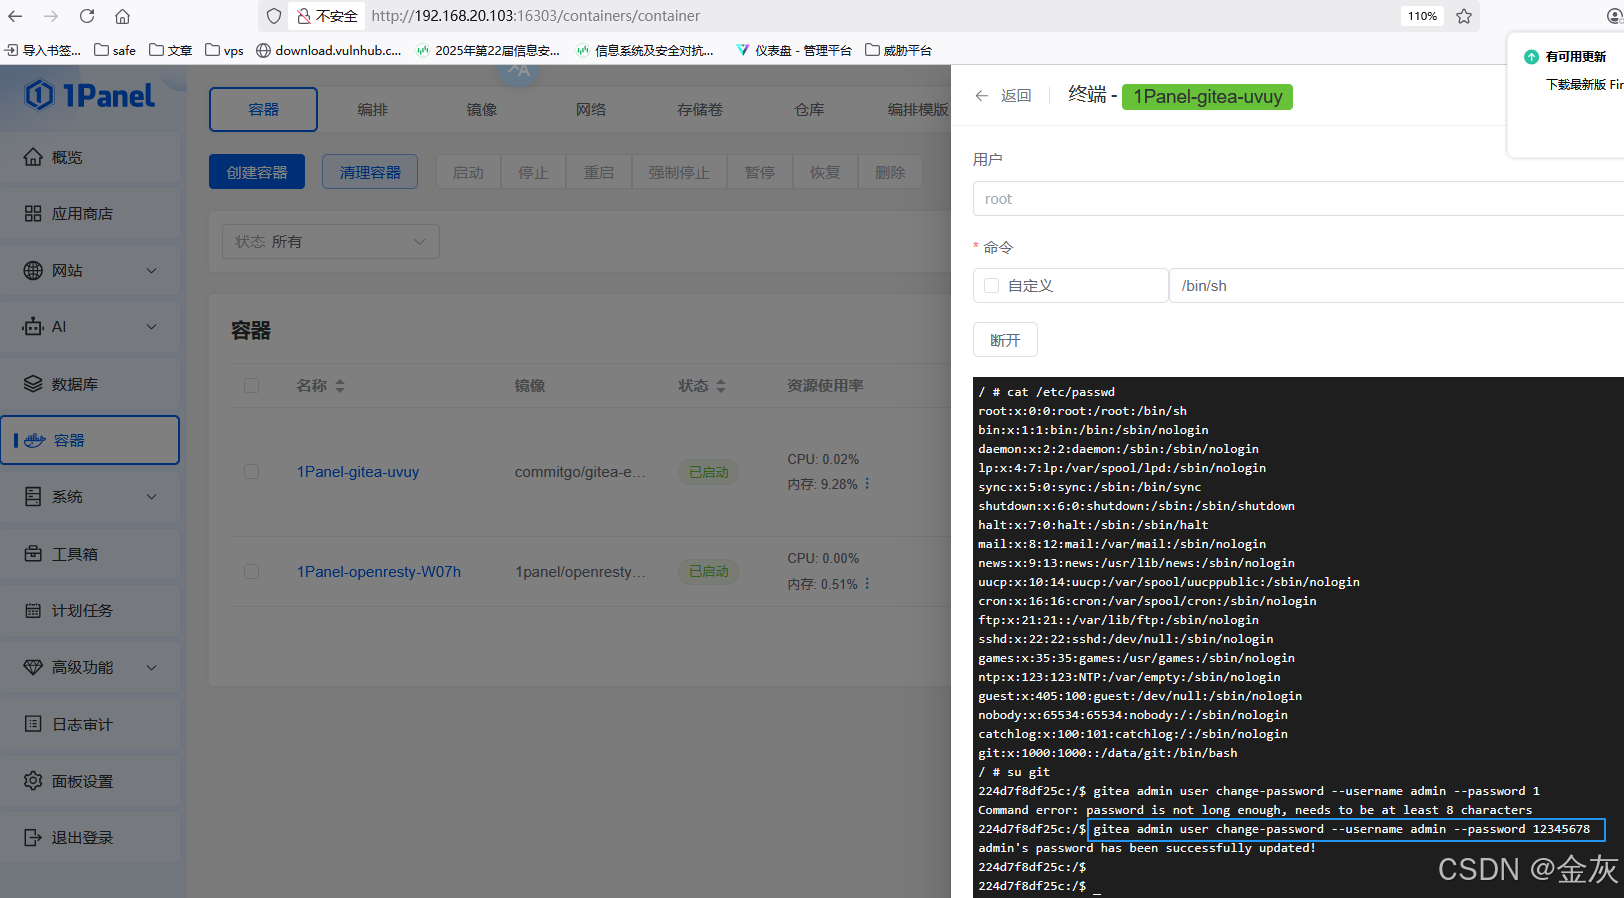Viewport: 1624px width, 898px height.
Task: Click the 创建容器 button
Action: pos(257,172)
